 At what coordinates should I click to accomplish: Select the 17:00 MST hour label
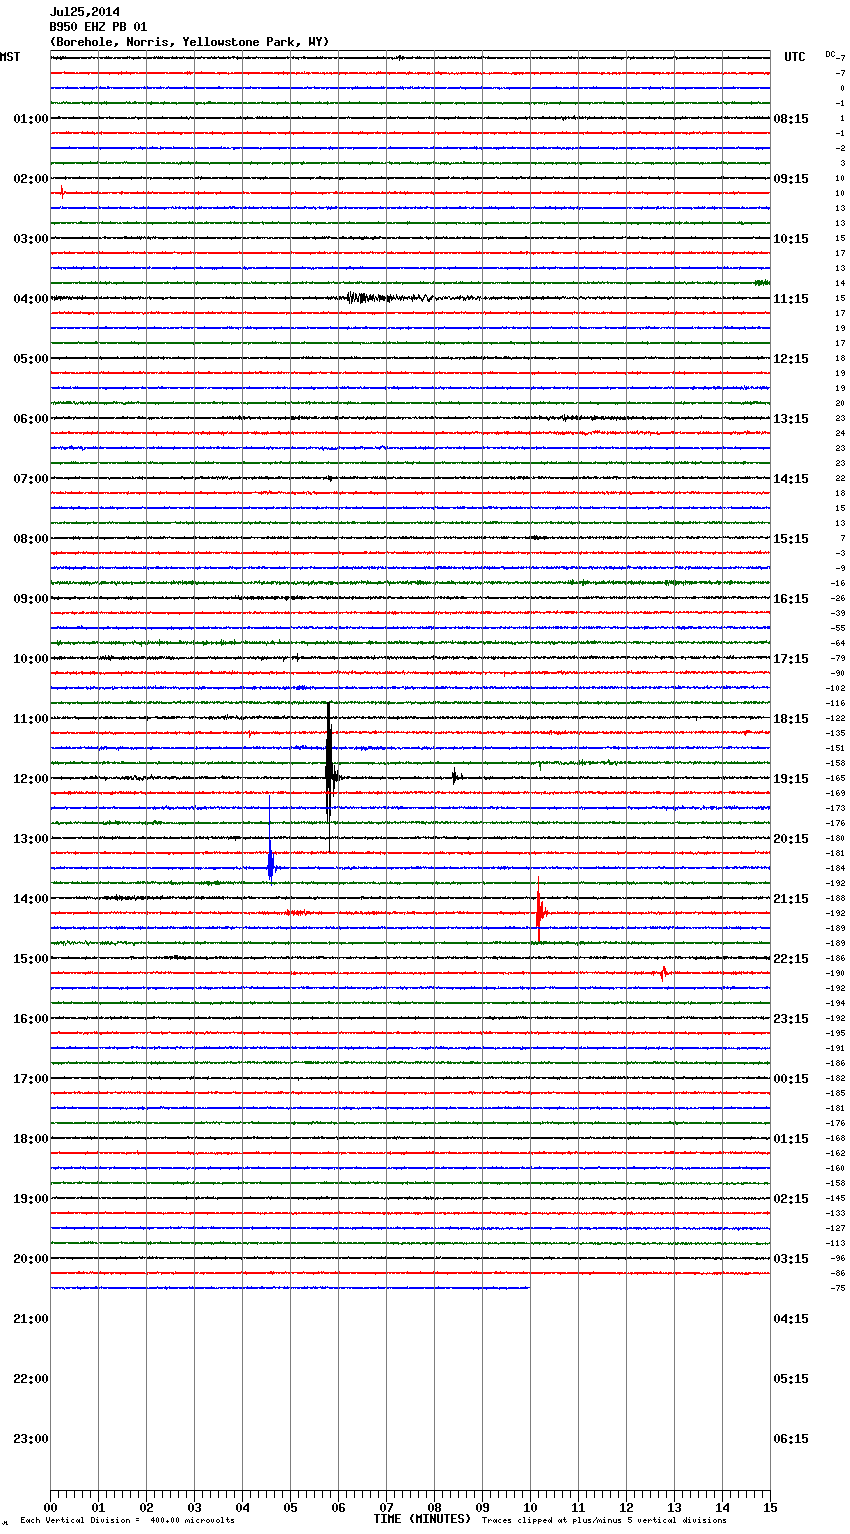31,1078
